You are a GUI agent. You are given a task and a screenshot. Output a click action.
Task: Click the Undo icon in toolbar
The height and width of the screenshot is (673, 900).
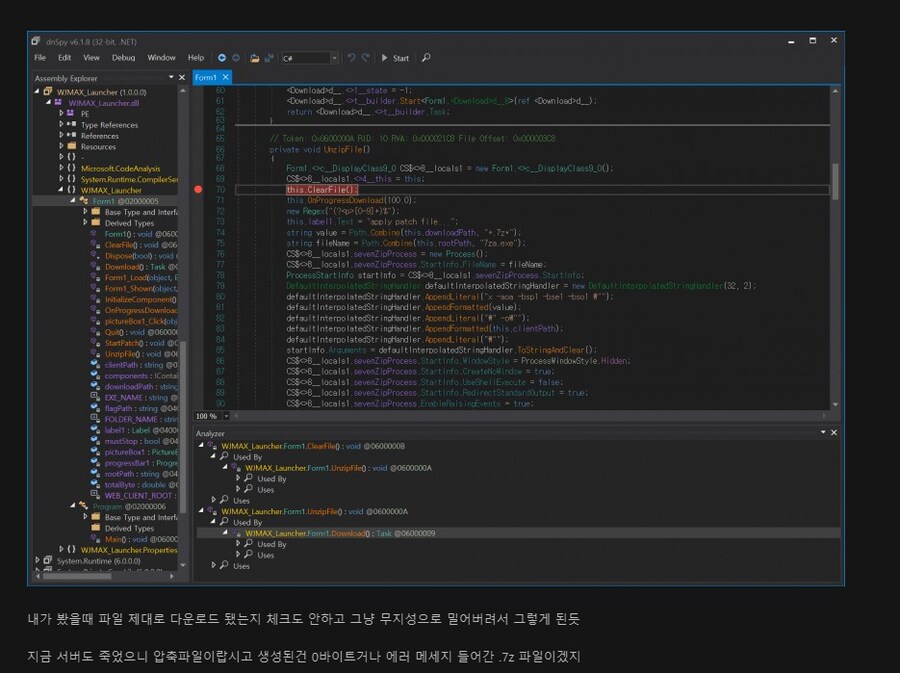click(x=351, y=58)
